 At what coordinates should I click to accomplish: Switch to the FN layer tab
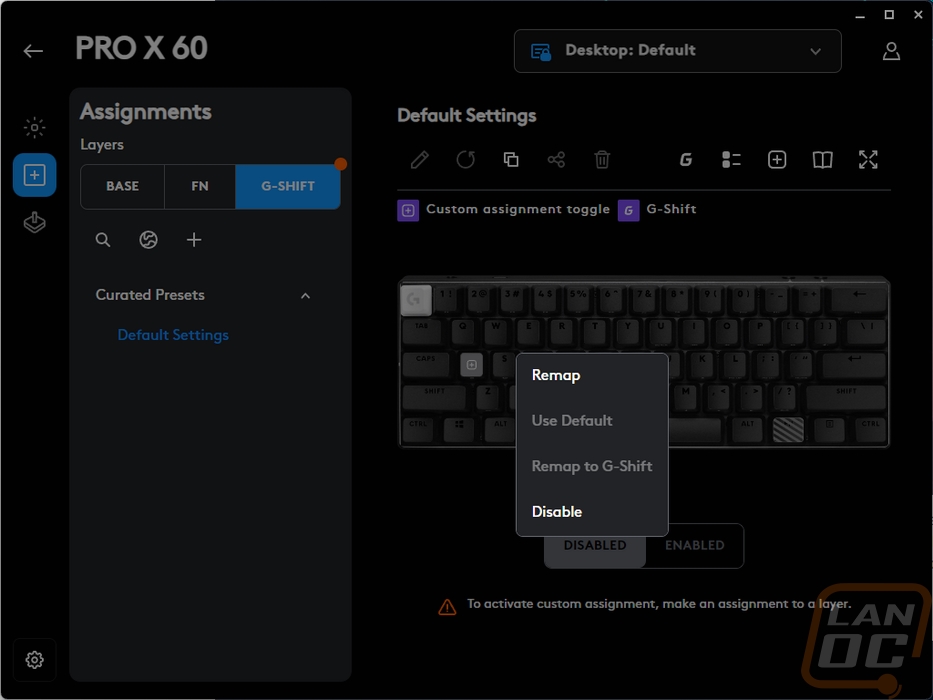(x=200, y=186)
